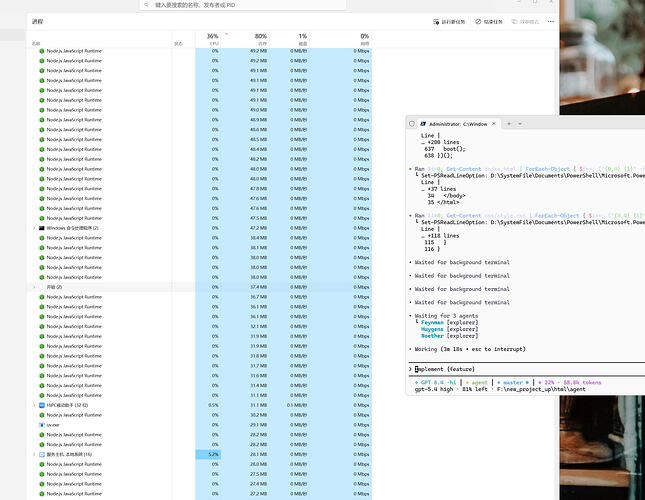The width and height of the screenshot is (645, 500).
Task: Expand the HiPC mobile assistant process group
Action: click(34, 405)
